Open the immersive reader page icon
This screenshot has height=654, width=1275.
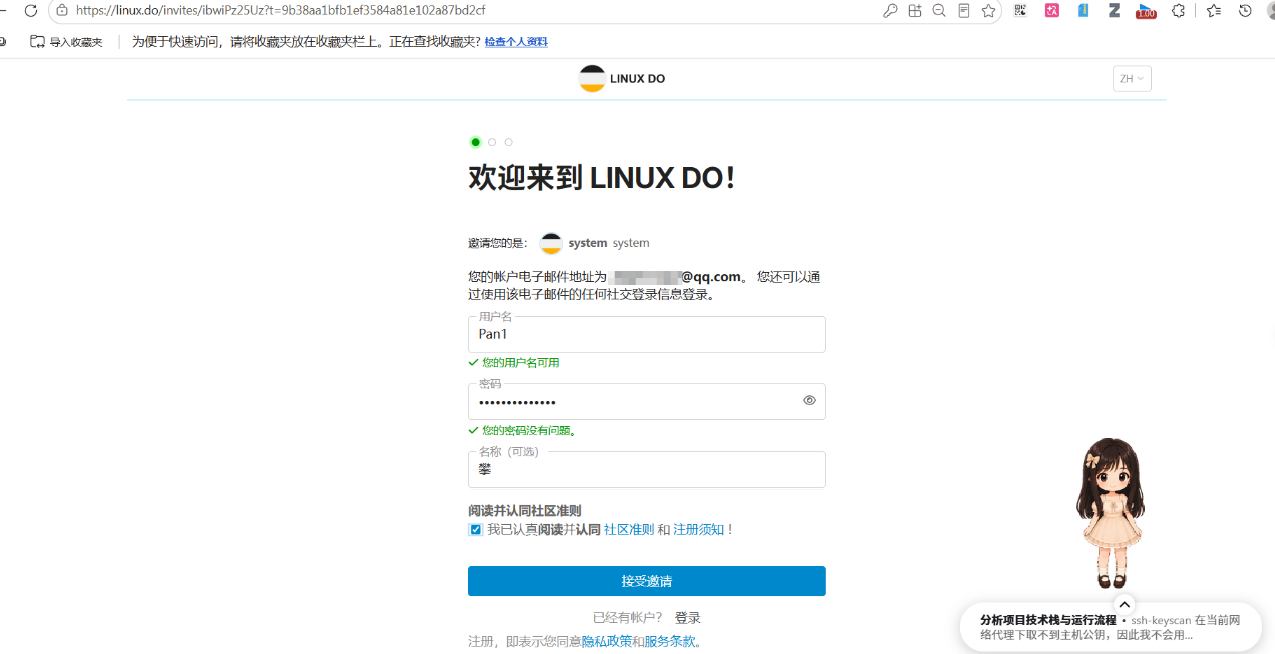[964, 11]
